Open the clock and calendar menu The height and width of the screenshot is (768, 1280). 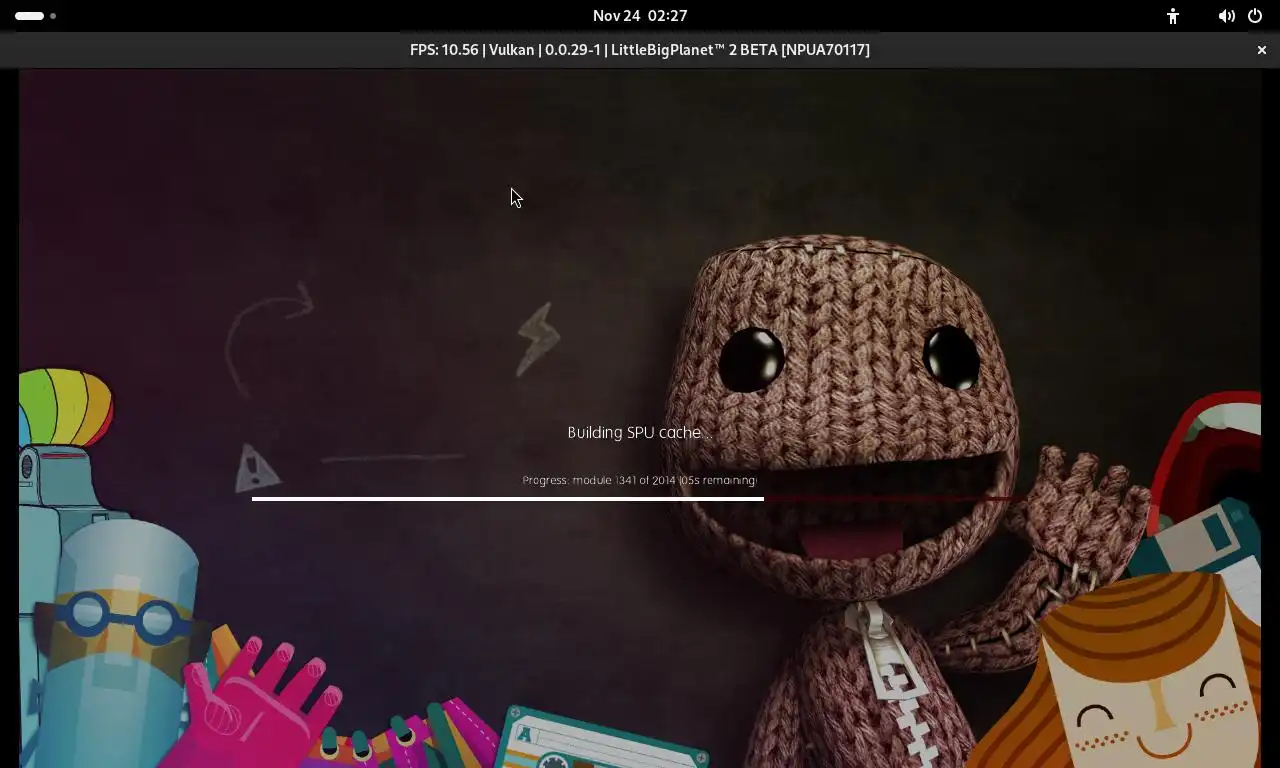(640, 16)
